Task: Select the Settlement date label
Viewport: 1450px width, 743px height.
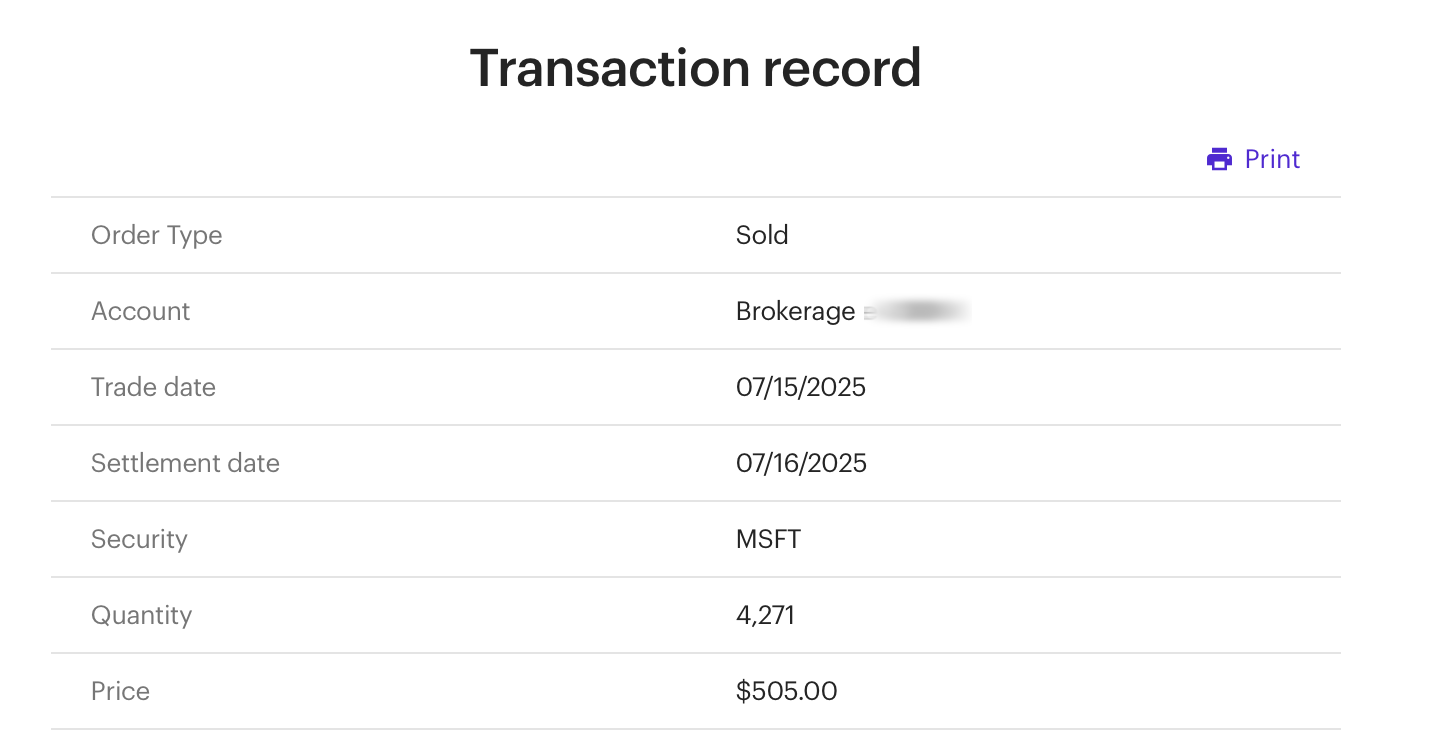Action: click(185, 463)
